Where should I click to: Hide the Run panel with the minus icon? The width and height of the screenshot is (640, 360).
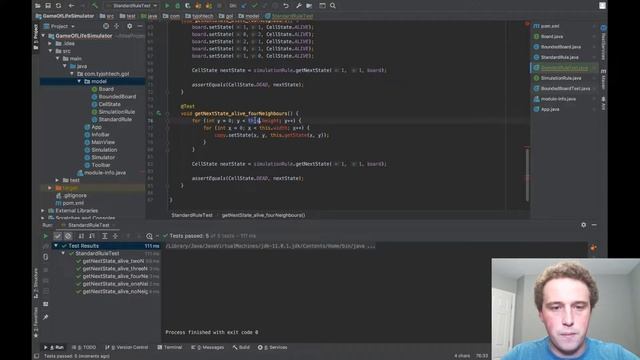pos(594,225)
